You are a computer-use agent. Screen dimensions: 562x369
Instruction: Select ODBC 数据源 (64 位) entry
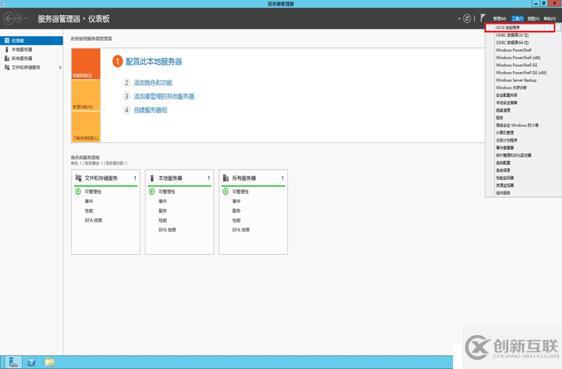[x=512, y=43]
